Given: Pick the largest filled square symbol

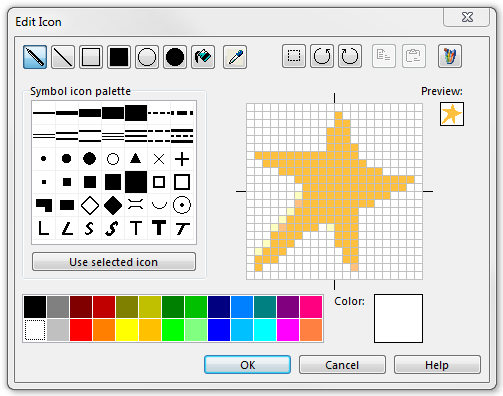Looking at the screenshot, I should point(136,182).
